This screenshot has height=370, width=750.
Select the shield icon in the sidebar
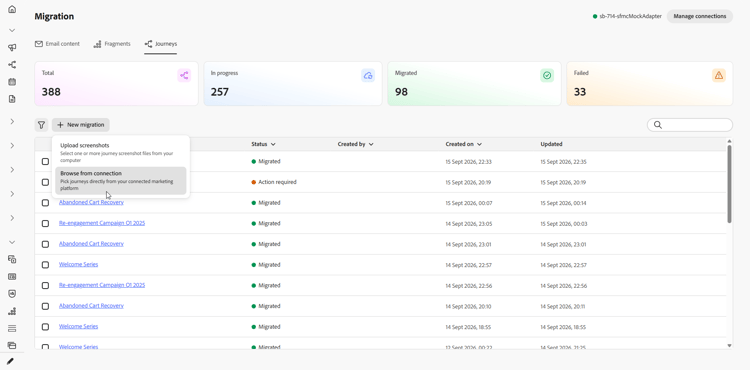point(12,294)
